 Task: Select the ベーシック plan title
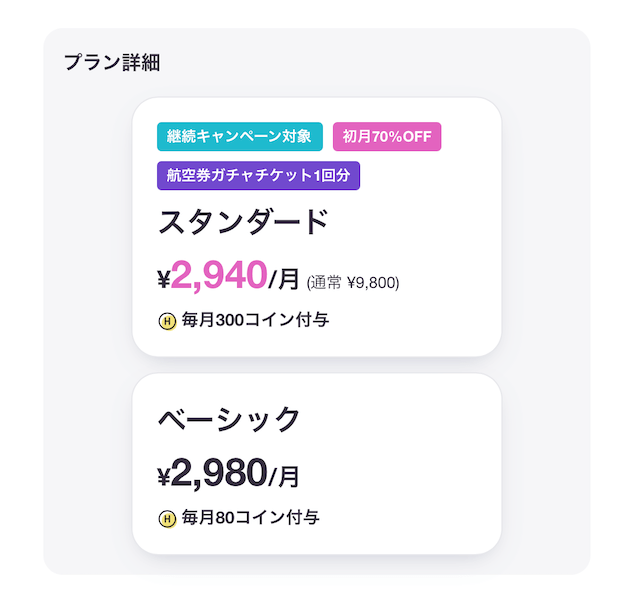(x=229, y=419)
